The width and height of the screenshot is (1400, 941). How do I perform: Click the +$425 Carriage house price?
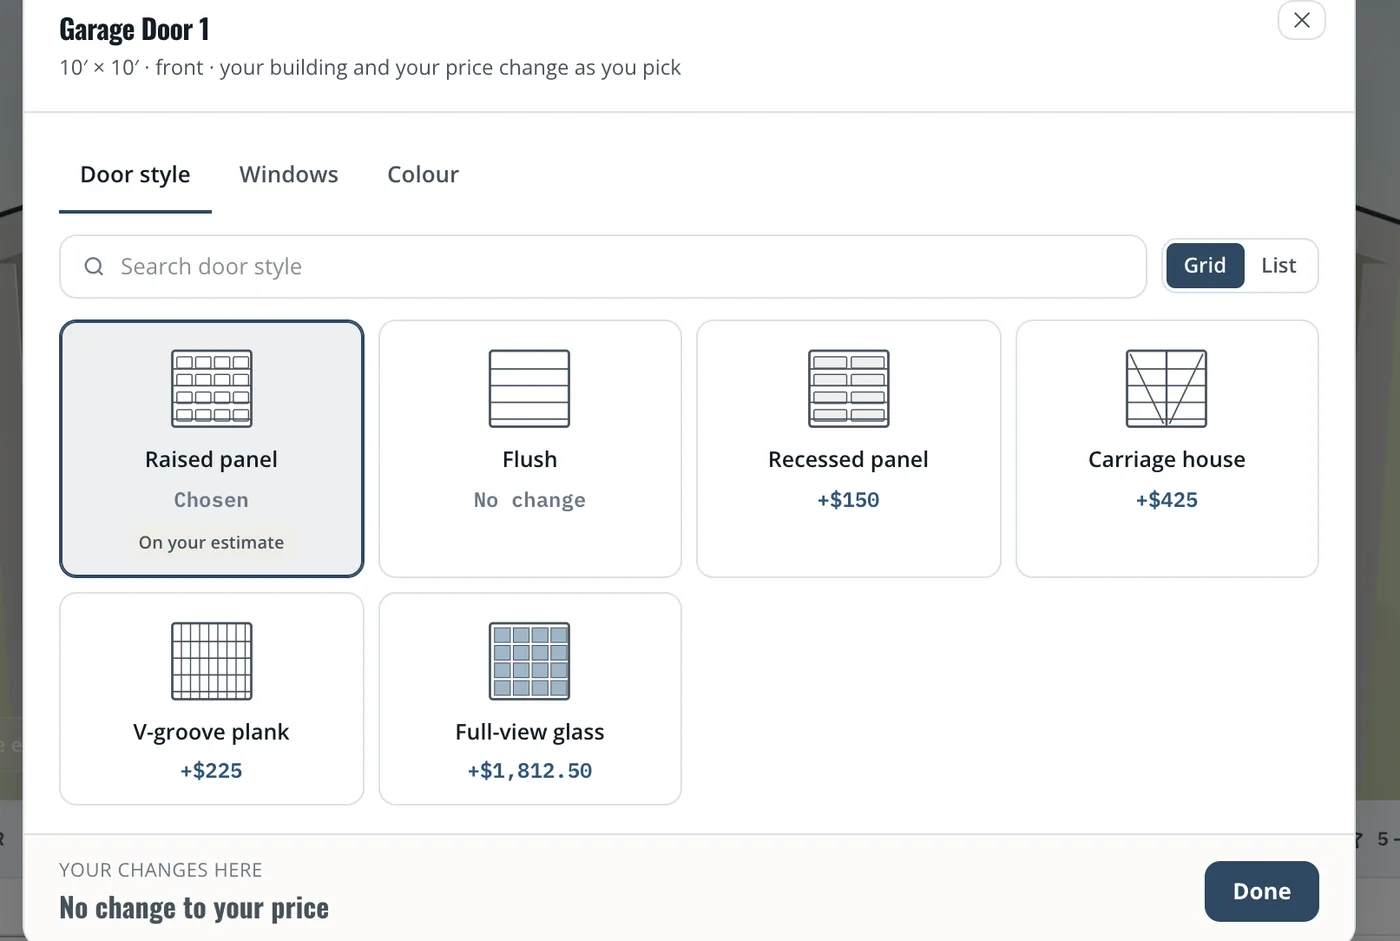coord(1166,500)
